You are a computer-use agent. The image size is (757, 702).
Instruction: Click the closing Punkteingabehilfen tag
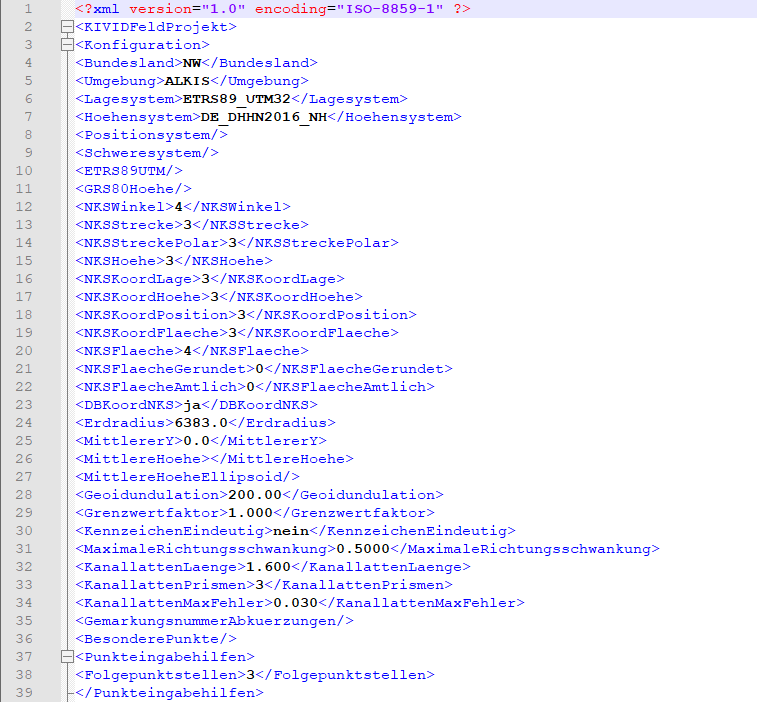tap(165, 693)
